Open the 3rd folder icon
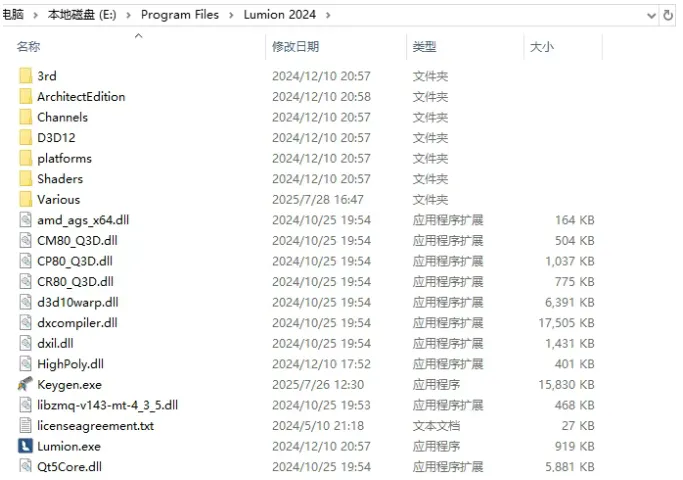Image resolution: width=683 pixels, height=480 pixels. pyautogui.click(x=26, y=76)
